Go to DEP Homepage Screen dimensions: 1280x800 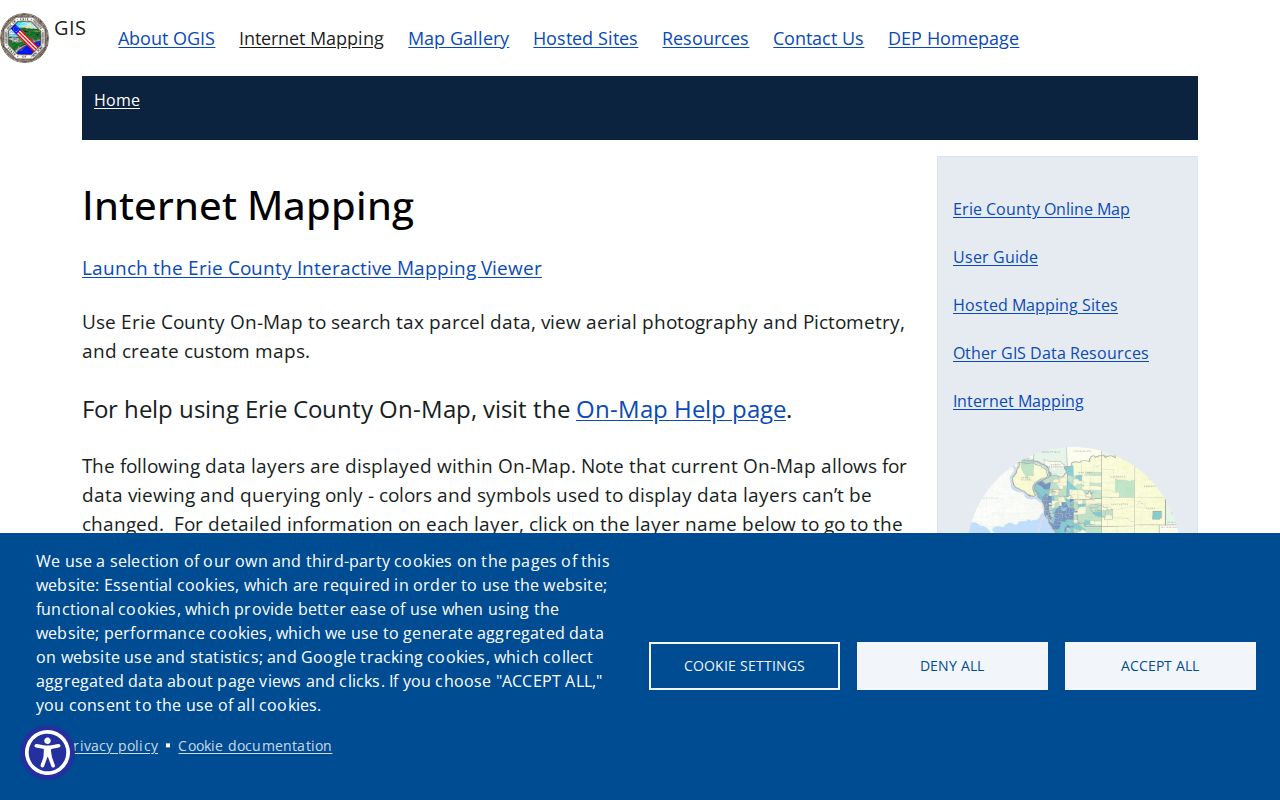coord(953,38)
